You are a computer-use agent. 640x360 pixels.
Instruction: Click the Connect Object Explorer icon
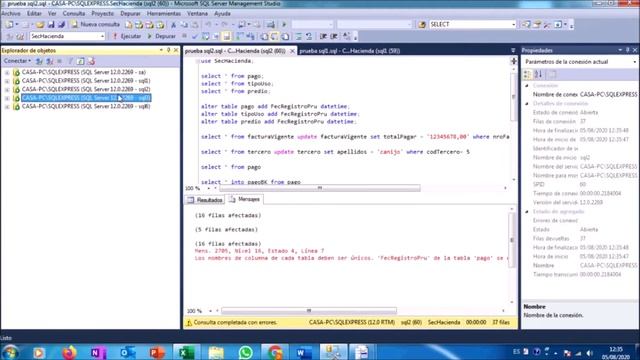39,61
